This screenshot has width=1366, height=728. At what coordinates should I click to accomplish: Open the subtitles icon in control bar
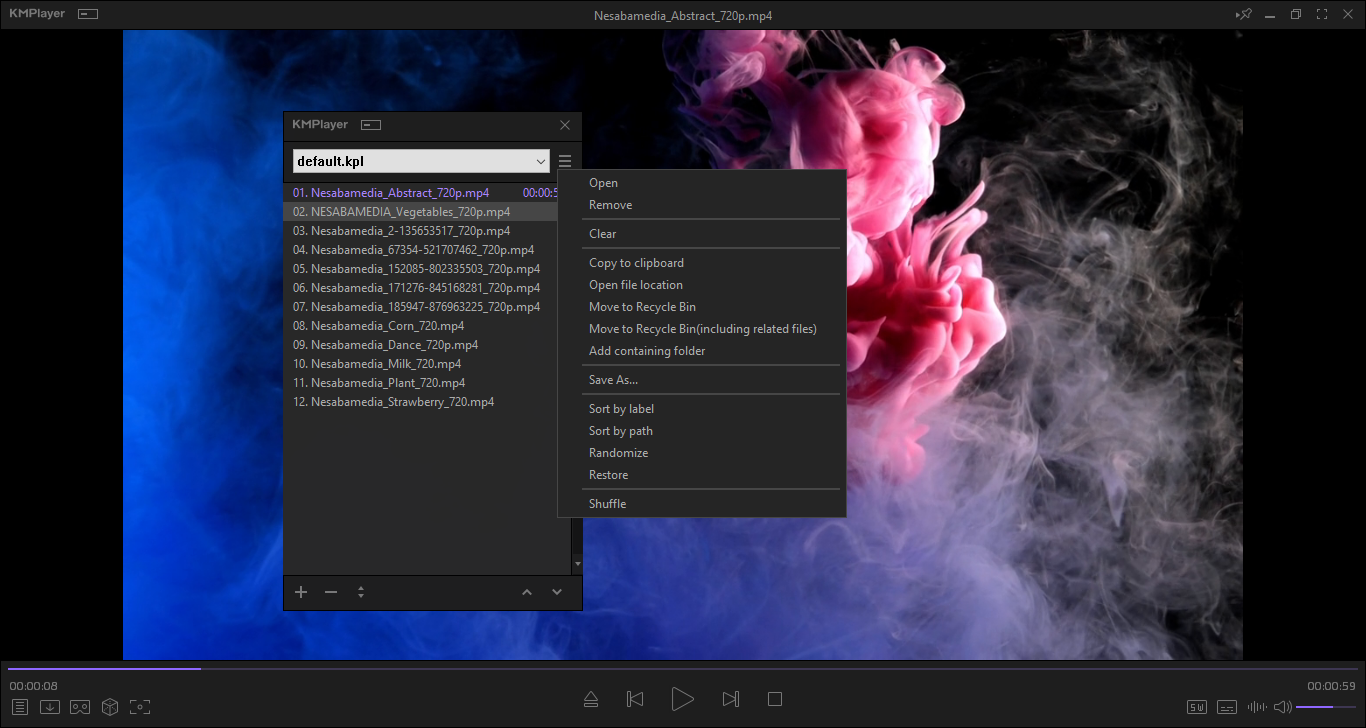(x=1227, y=707)
